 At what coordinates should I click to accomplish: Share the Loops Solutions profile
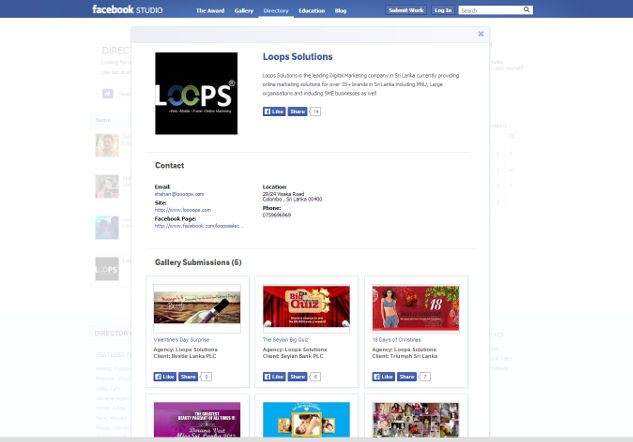click(x=297, y=111)
